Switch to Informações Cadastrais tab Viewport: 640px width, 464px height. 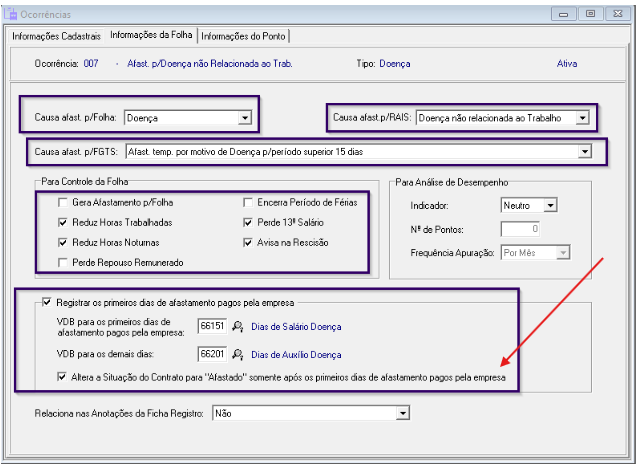pos(56,37)
